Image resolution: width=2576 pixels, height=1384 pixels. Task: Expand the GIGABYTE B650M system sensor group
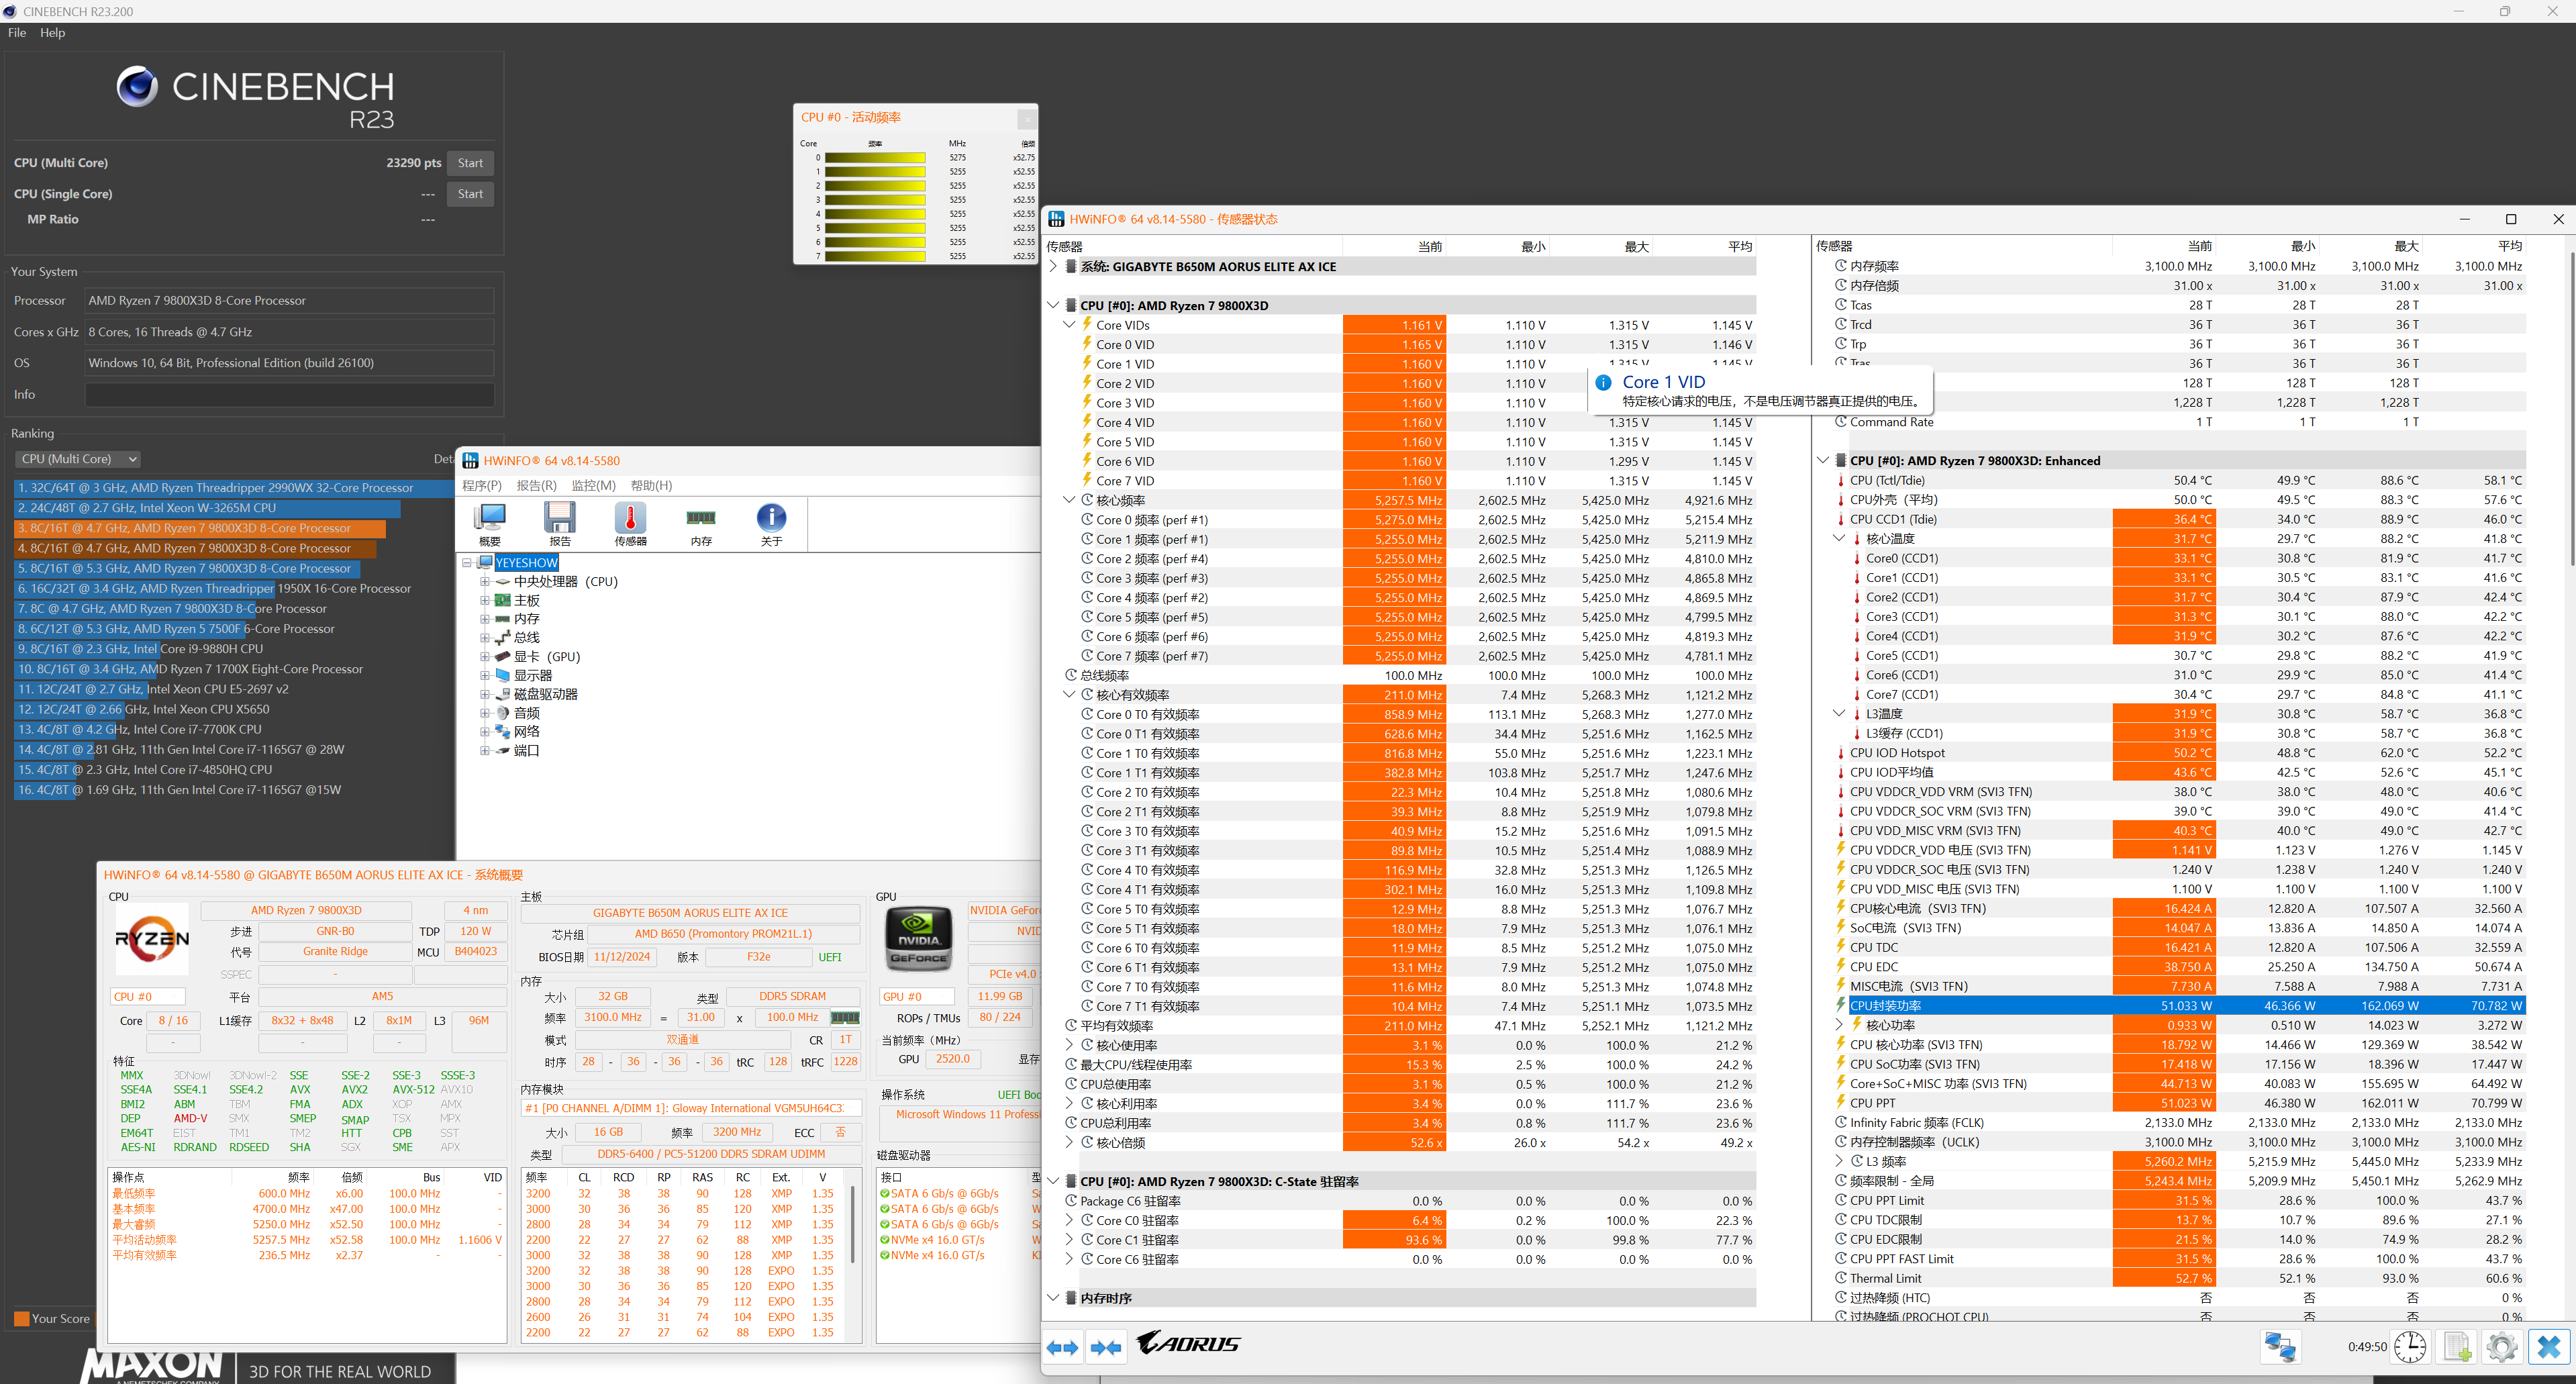(x=1053, y=267)
